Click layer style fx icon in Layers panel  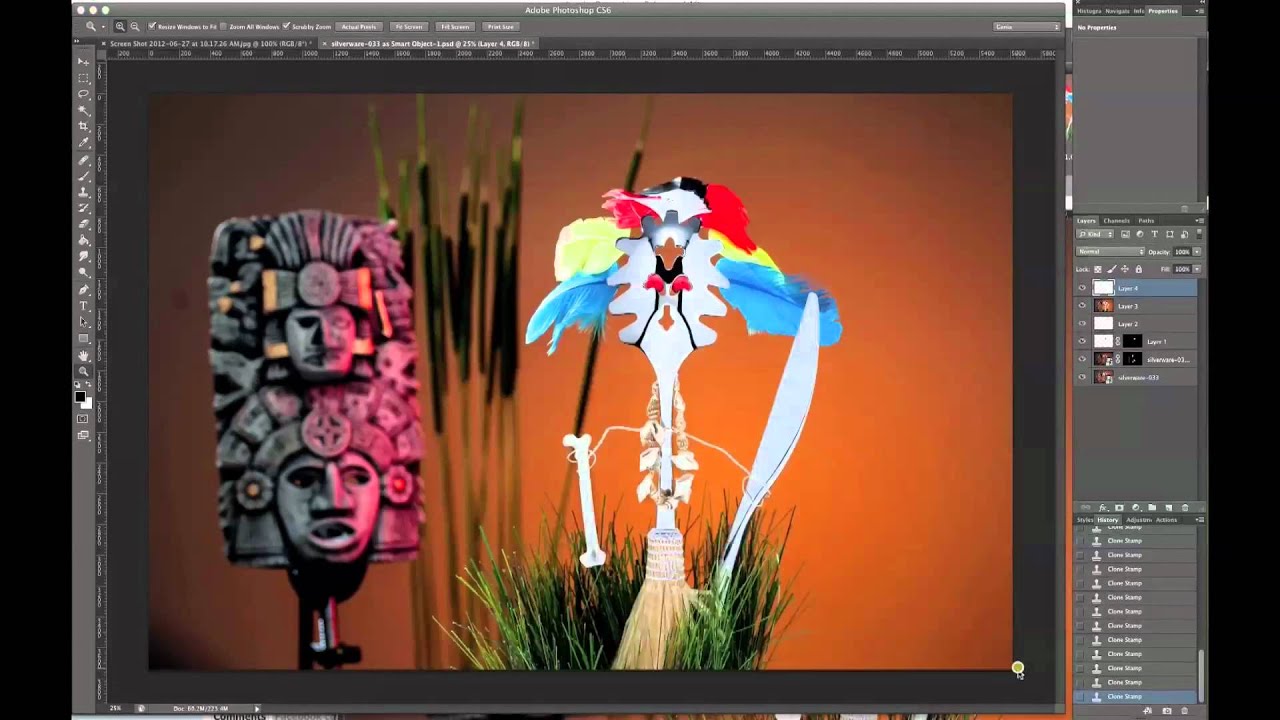[x=1103, y=507]
